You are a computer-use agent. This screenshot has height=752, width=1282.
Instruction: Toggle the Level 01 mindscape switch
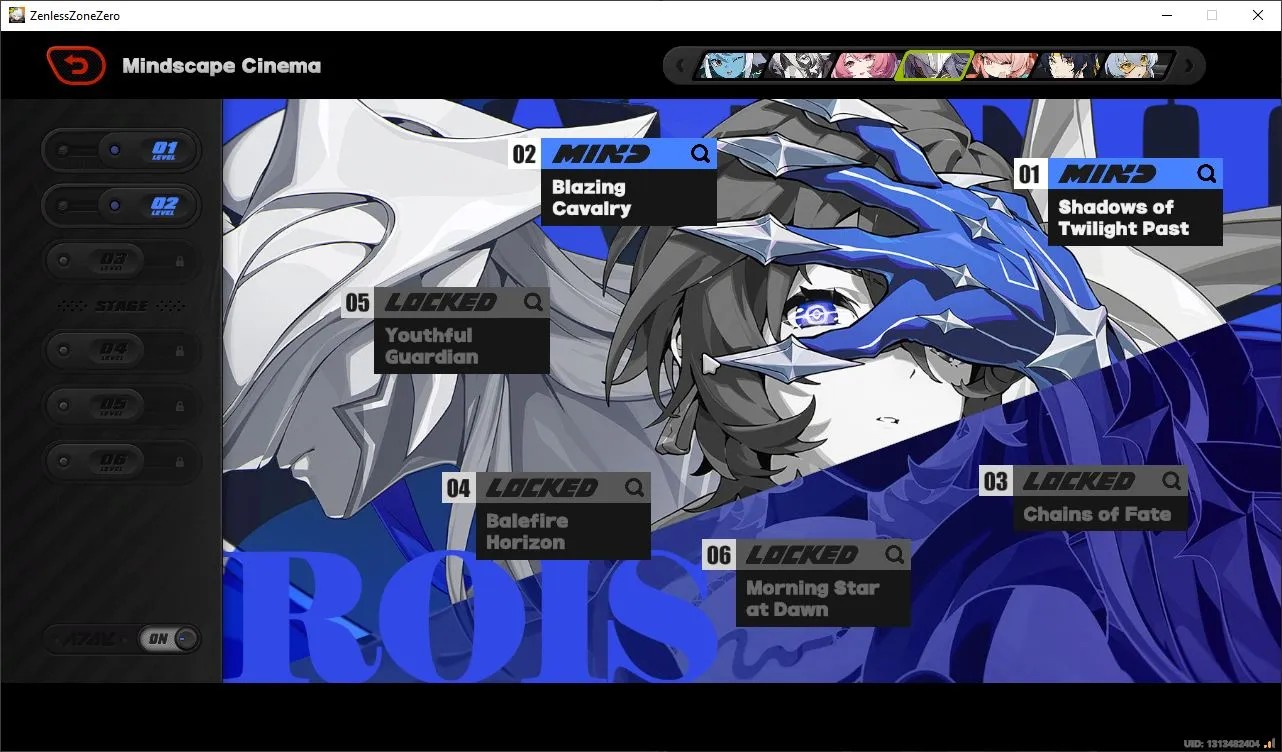pos(121,150)
